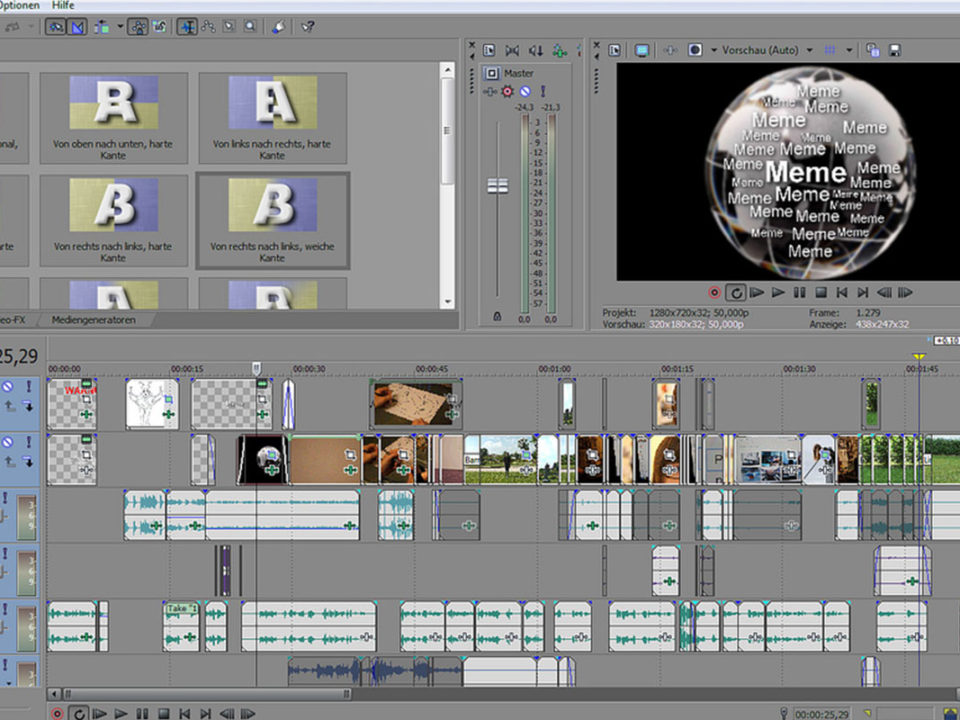Image resolution: width=960 pixels, height=720 pixels.
Task: Select 'Von oben nach unten, harte Kante' preset
Action: click(x=113, y=118)
